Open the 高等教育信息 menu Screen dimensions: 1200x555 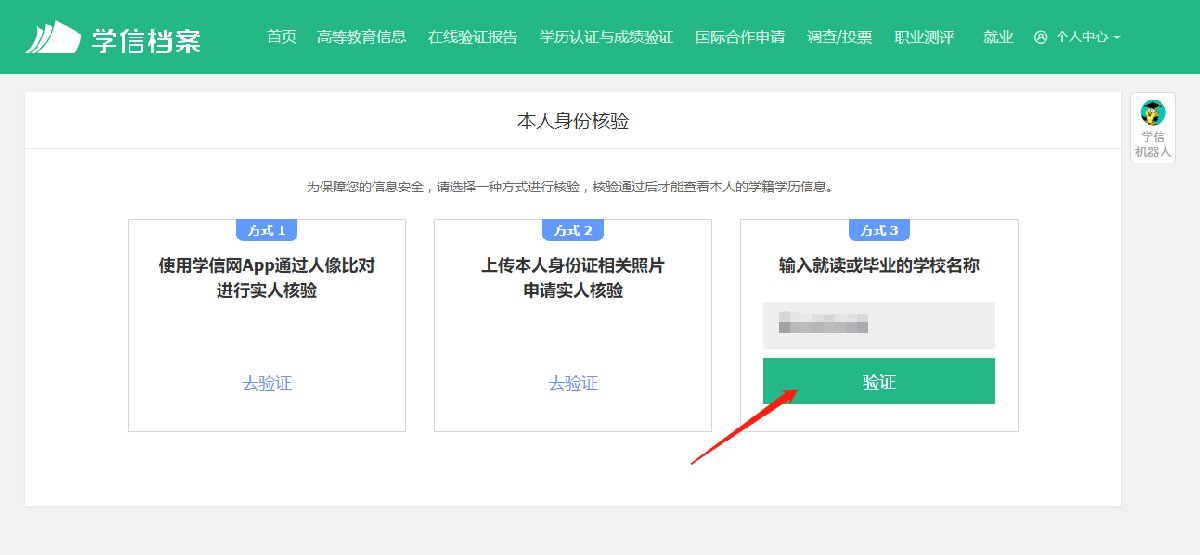pos(361,37)
